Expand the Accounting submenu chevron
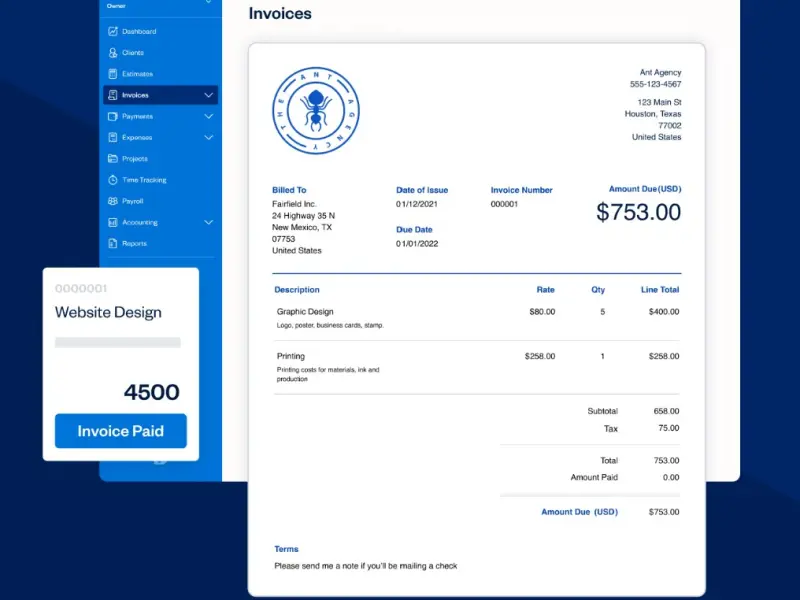Image resolution: width=800 pixels, height=600 pixels. pos(208,222)
